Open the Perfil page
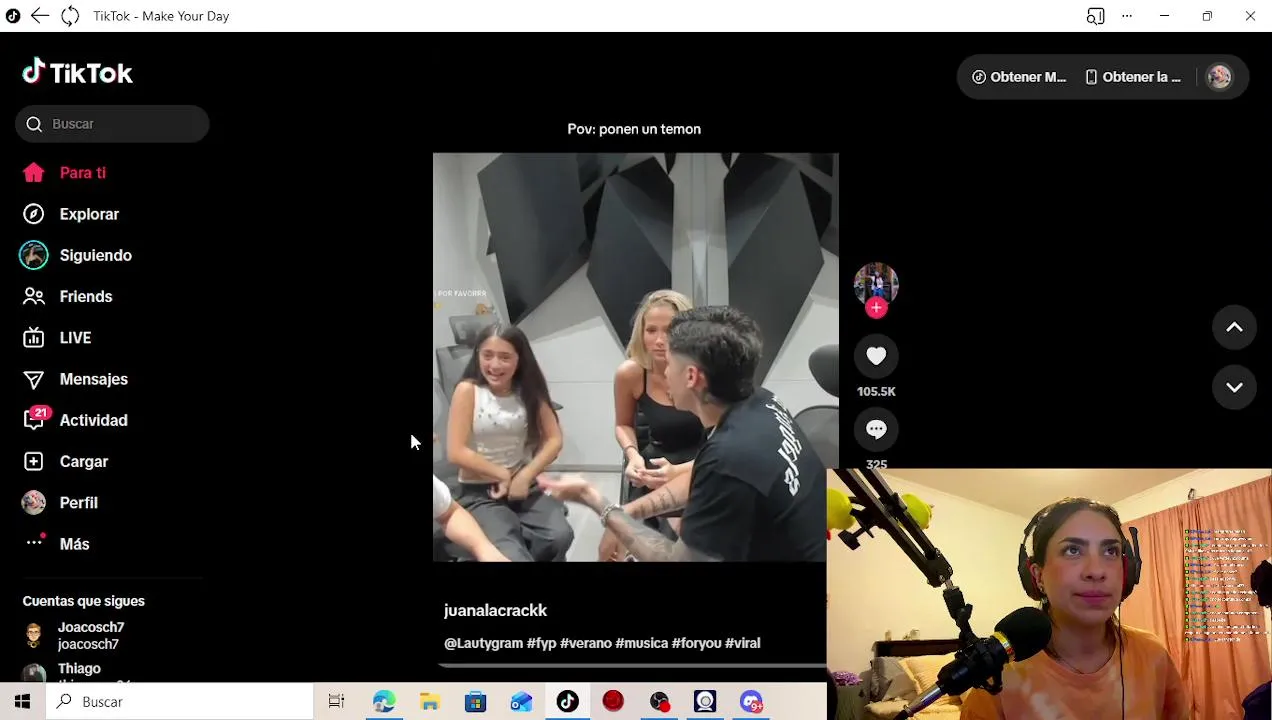This screenshot has width=1272, height=720. click(60, 502)
